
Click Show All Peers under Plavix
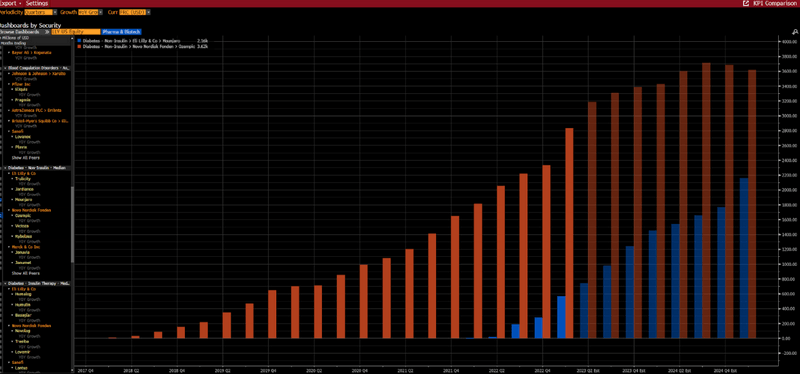click(26, 158)
